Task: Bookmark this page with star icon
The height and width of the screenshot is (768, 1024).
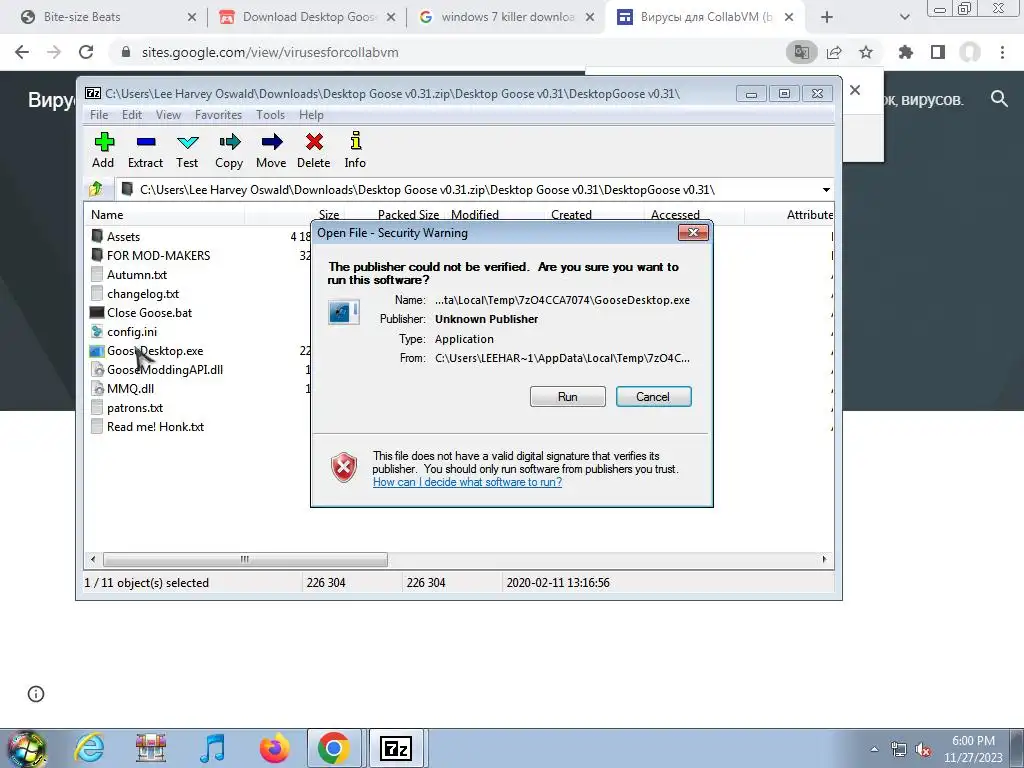Action: 866,52
